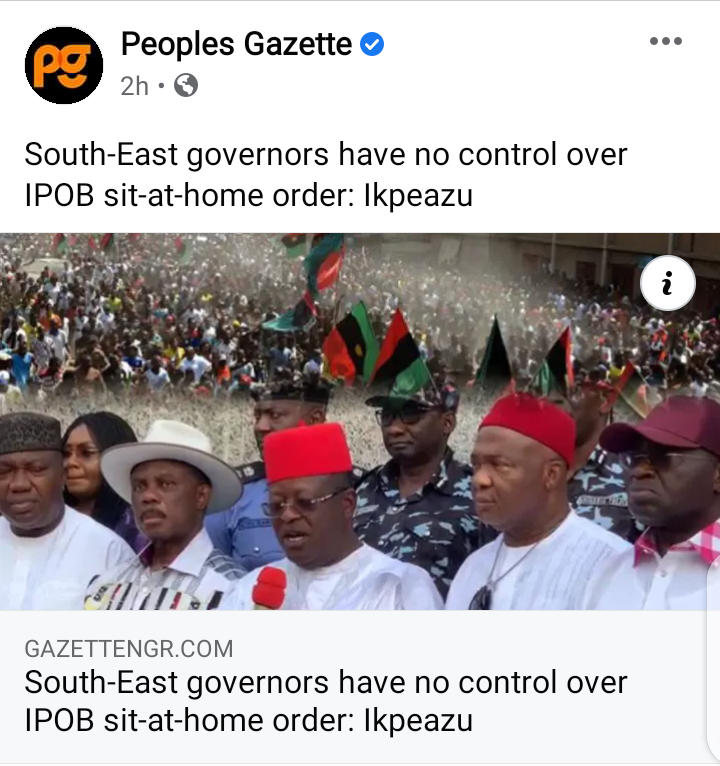Image resolution: width=720 pixels, height=766 pixels.
Task: Open the three-dot post options menu
Action: tap(666, 42)
